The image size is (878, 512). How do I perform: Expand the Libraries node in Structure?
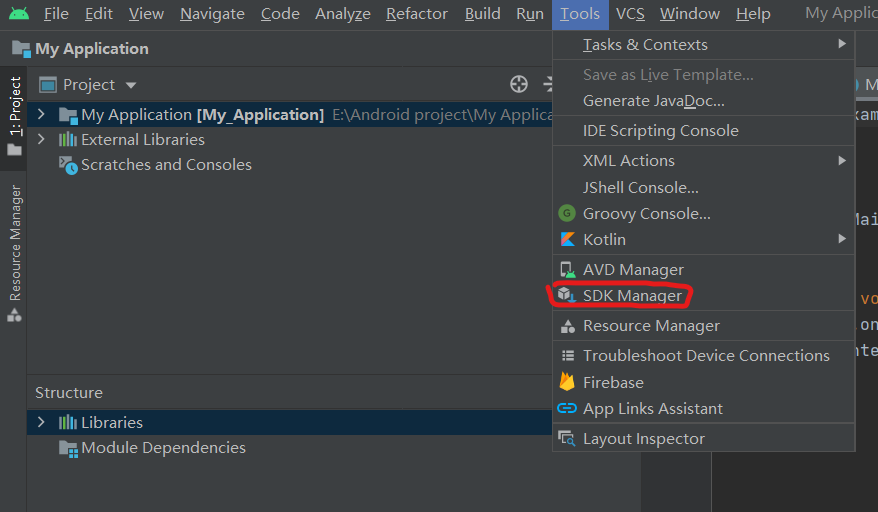click(x=41, y=422)
